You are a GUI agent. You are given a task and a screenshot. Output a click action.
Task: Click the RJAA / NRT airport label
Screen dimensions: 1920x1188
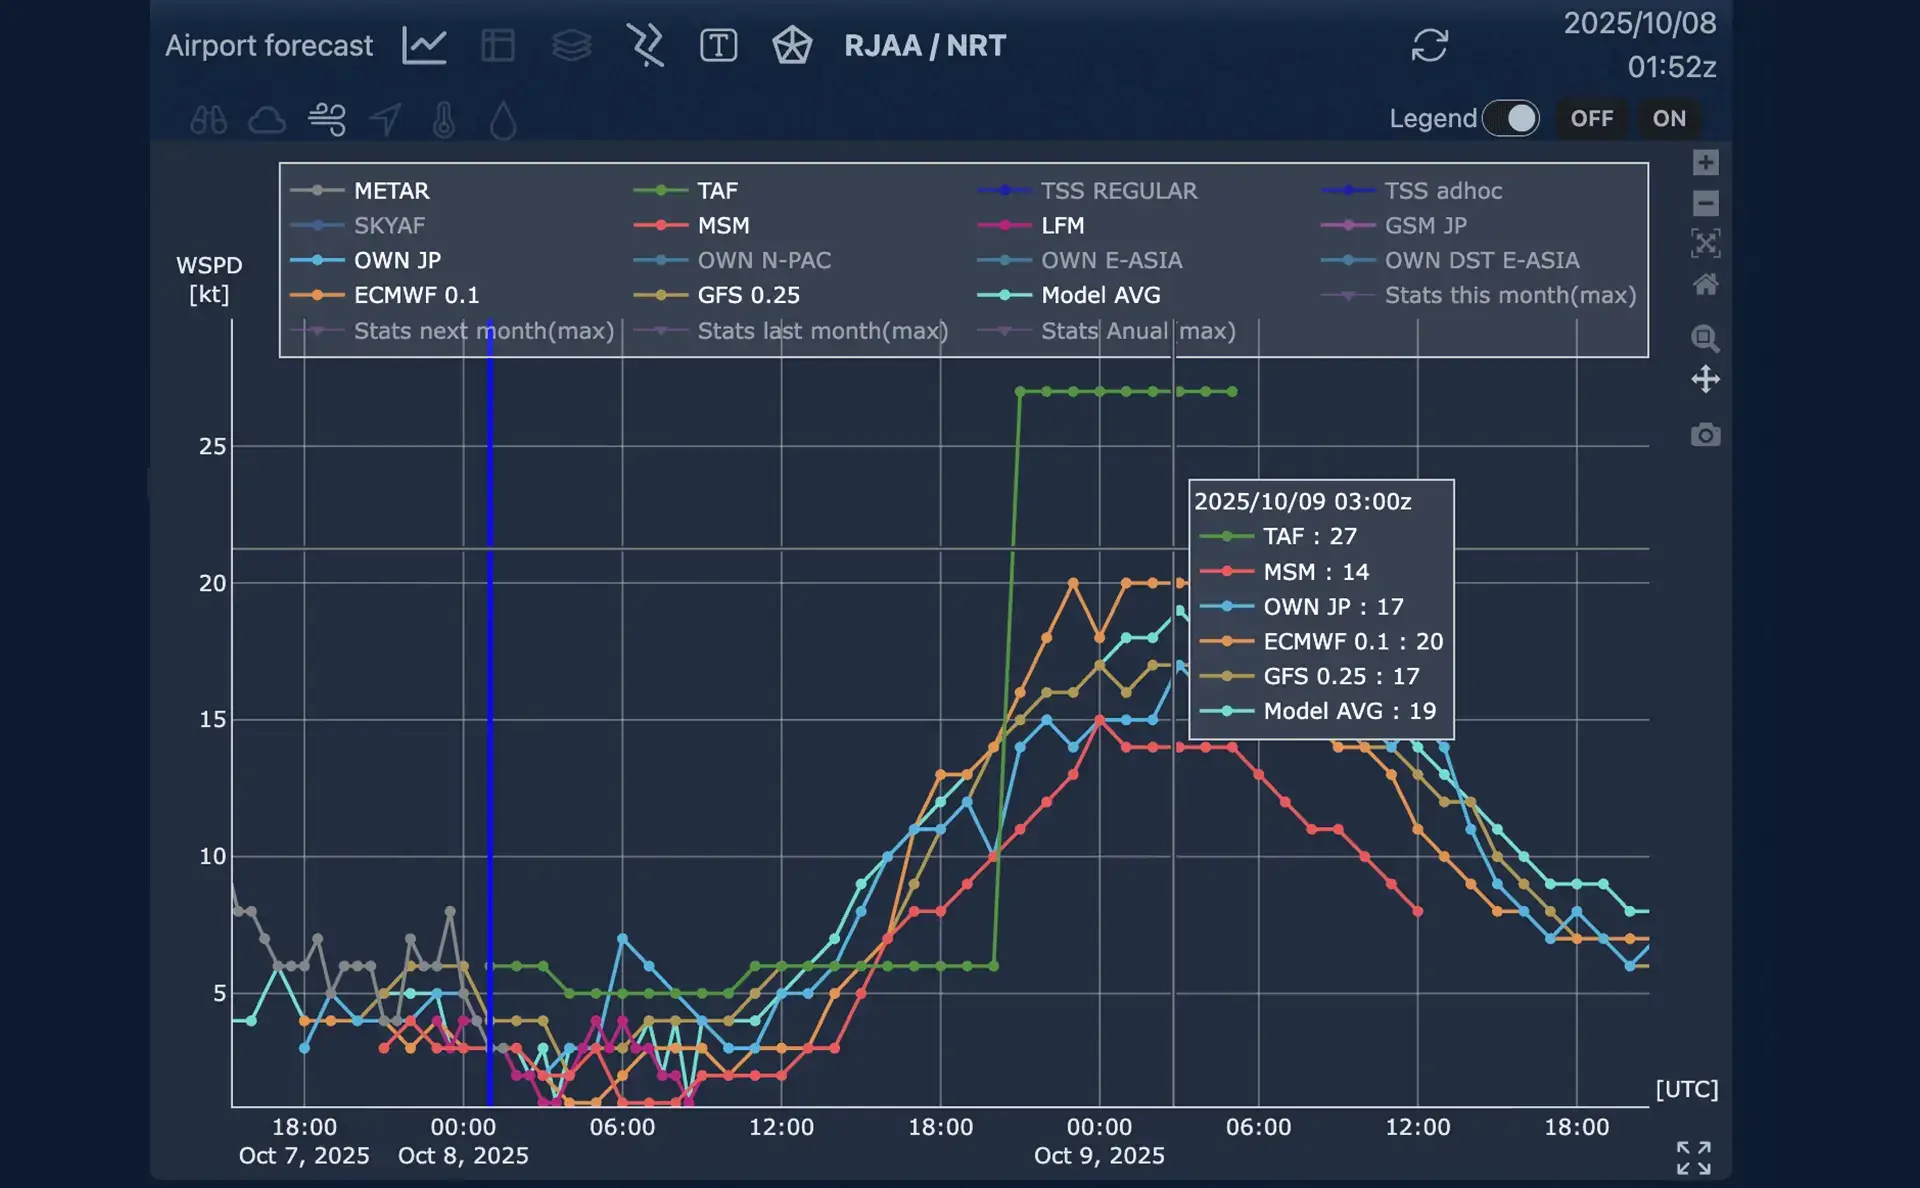coord(924,46)
